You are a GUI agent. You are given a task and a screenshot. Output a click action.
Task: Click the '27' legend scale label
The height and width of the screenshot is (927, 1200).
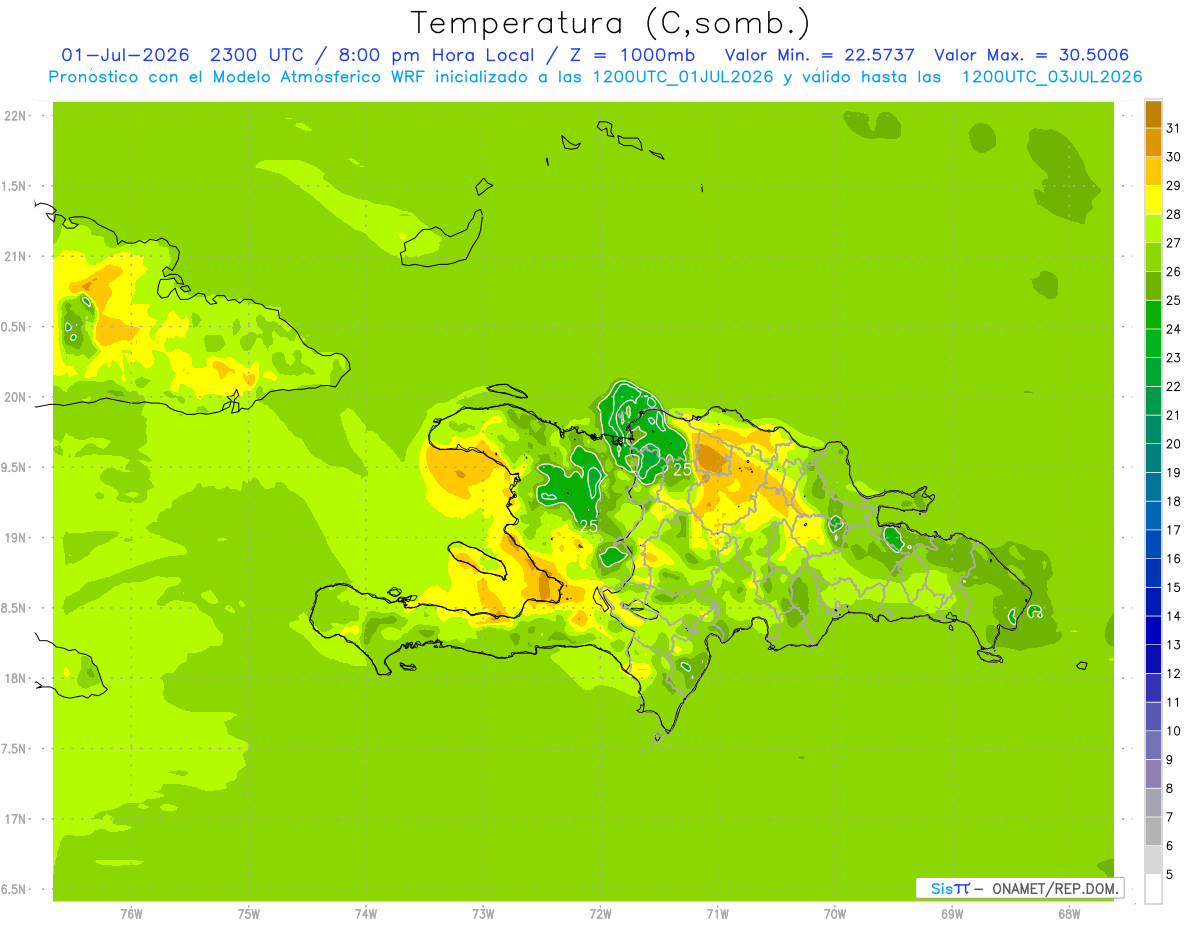tap(1173, 243)
